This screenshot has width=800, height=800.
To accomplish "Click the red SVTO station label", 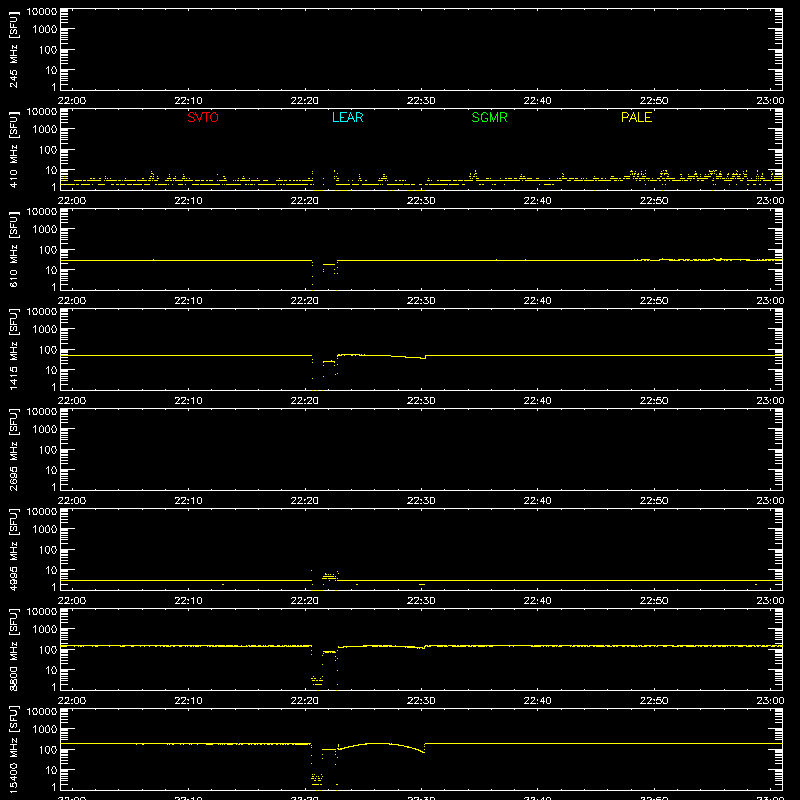I will coord(203,117).
